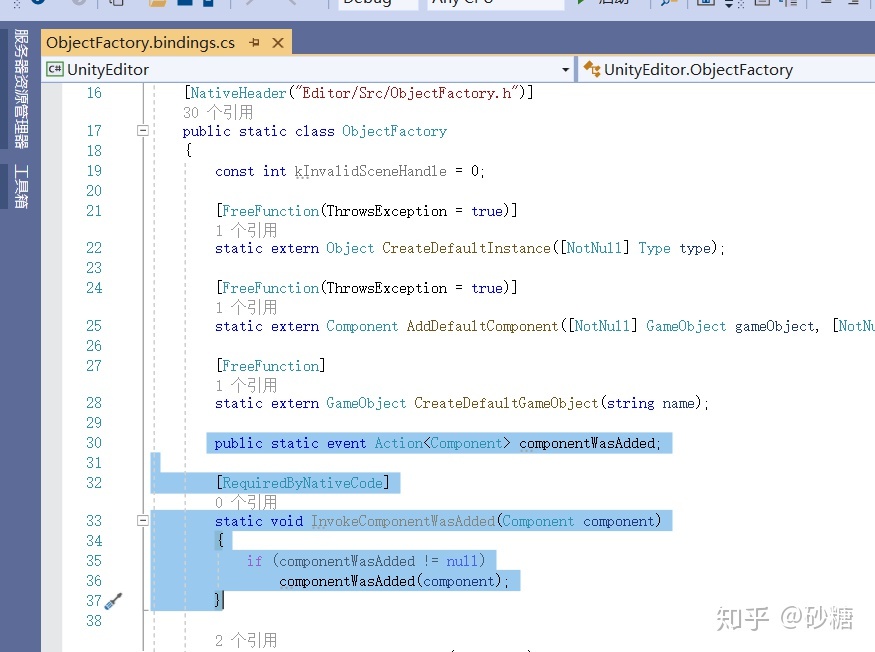Screen dimensions: 875x652
Task: Open the 工具箱 toolbox side tab
Action: [x=20, y=186]
